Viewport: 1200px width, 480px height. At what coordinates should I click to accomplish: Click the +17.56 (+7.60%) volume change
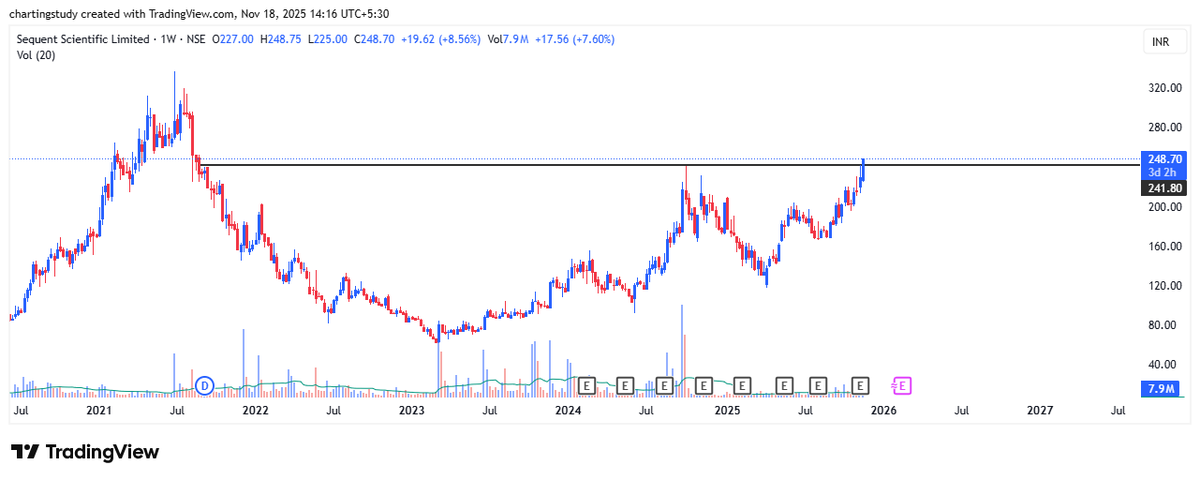pyautogui.click(x=574, y=40)
